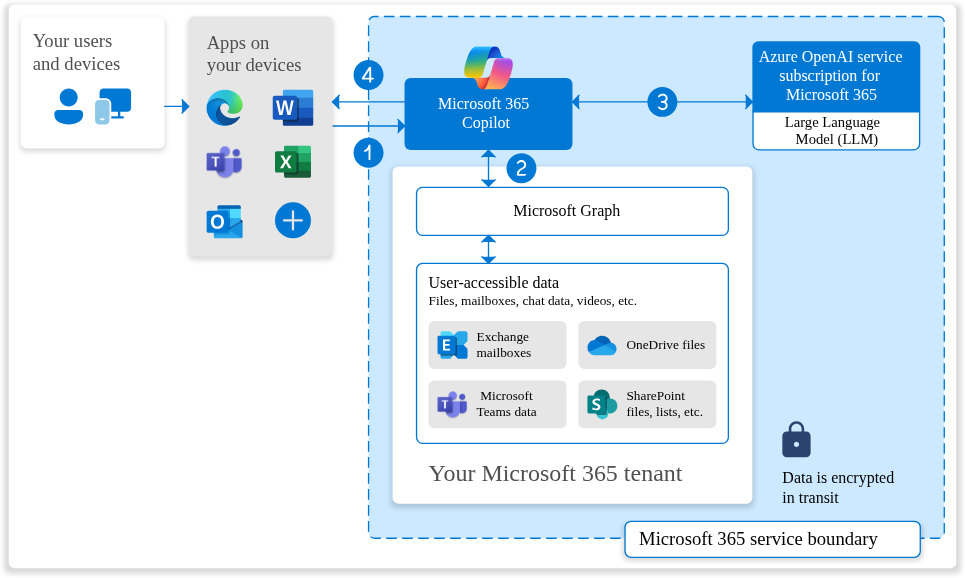Open the Excel app icon
This screenshot has width=965, height=578.
(x=292, y=162)
